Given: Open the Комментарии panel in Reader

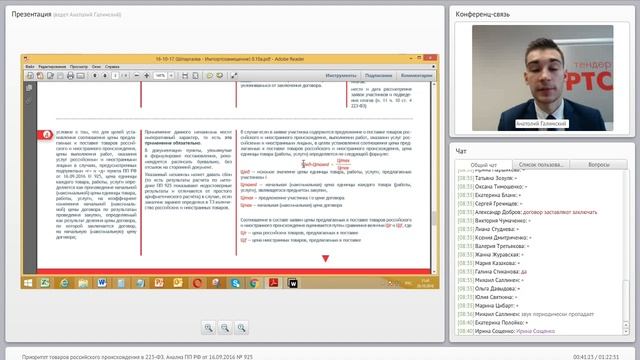Looking at the screenshot, I should [x=416, y=76].
